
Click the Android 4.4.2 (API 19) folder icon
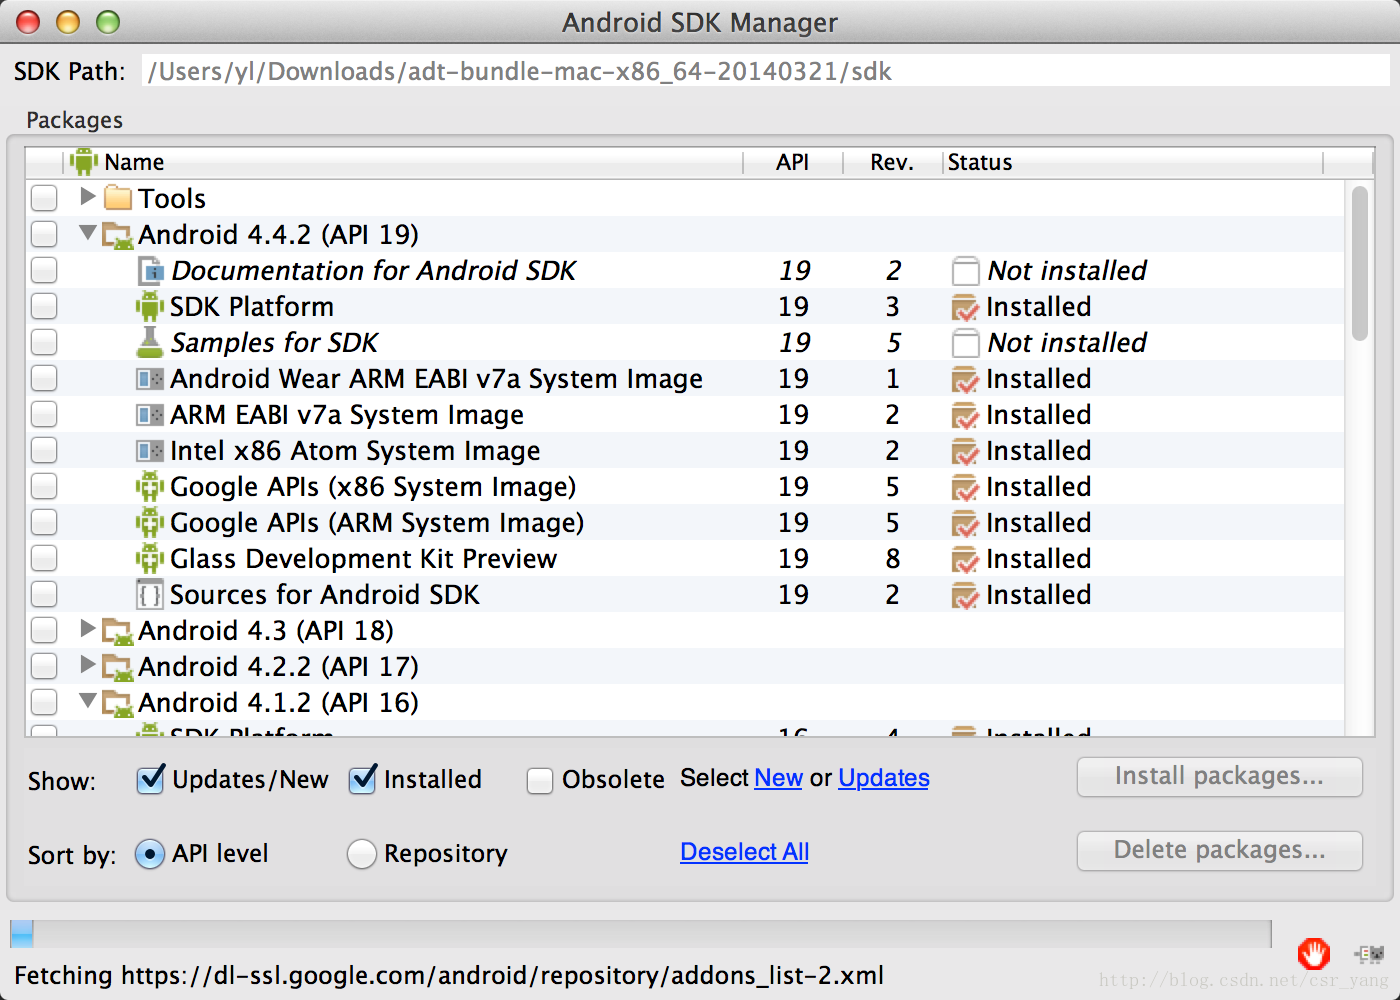coord(118,235)
